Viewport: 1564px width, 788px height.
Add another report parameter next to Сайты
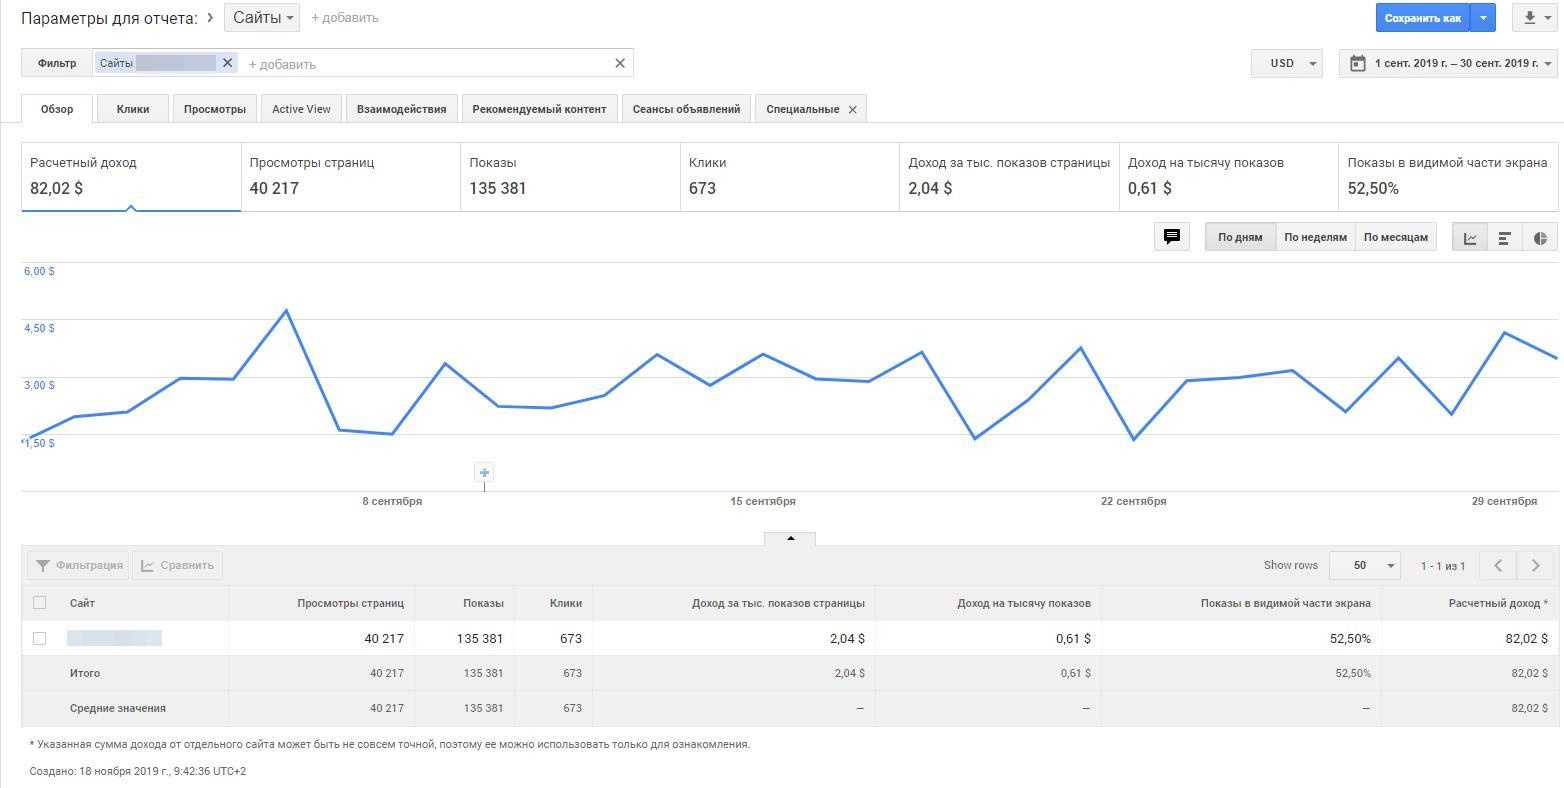[x=345, y=18]
